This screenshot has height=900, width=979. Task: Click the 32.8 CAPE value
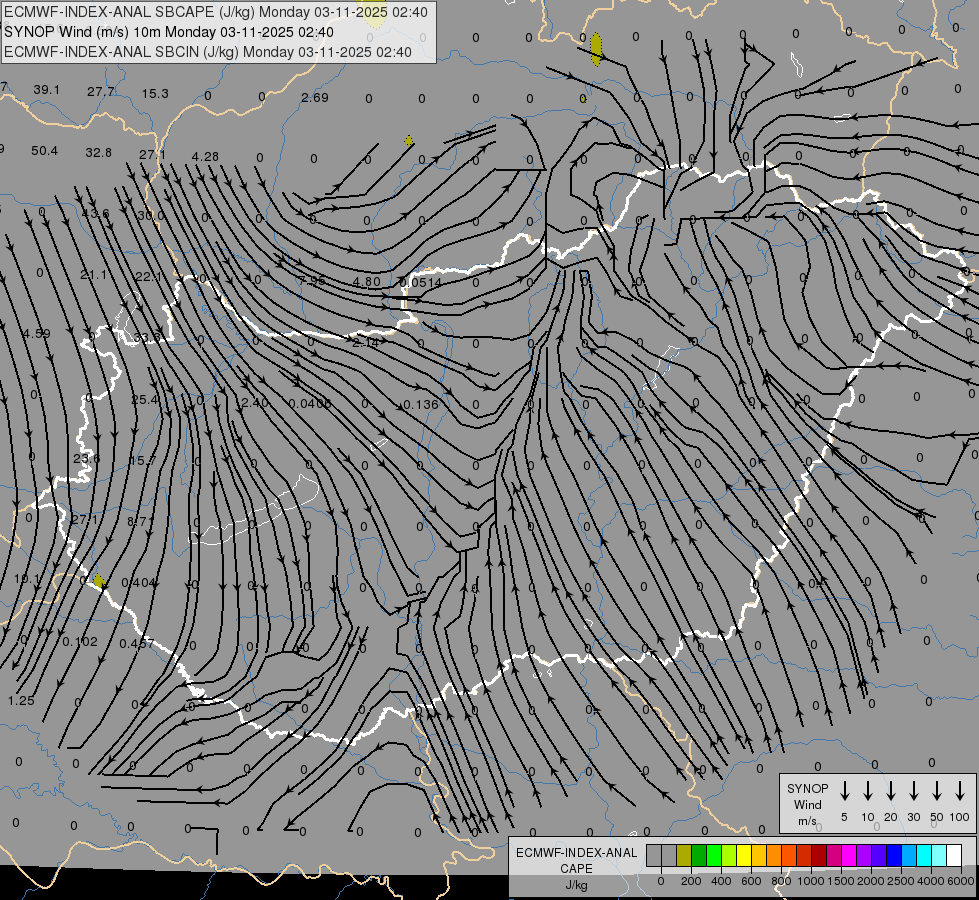pyautogui.click(x=99, y=153)
